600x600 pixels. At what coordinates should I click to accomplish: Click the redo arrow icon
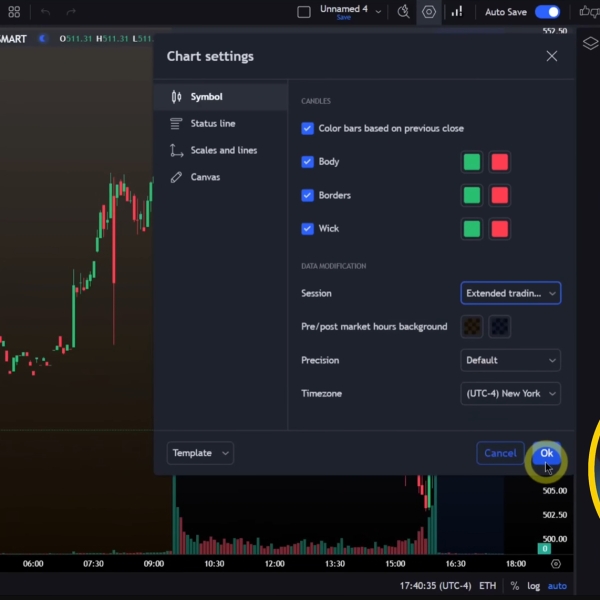tap(71, 12)
